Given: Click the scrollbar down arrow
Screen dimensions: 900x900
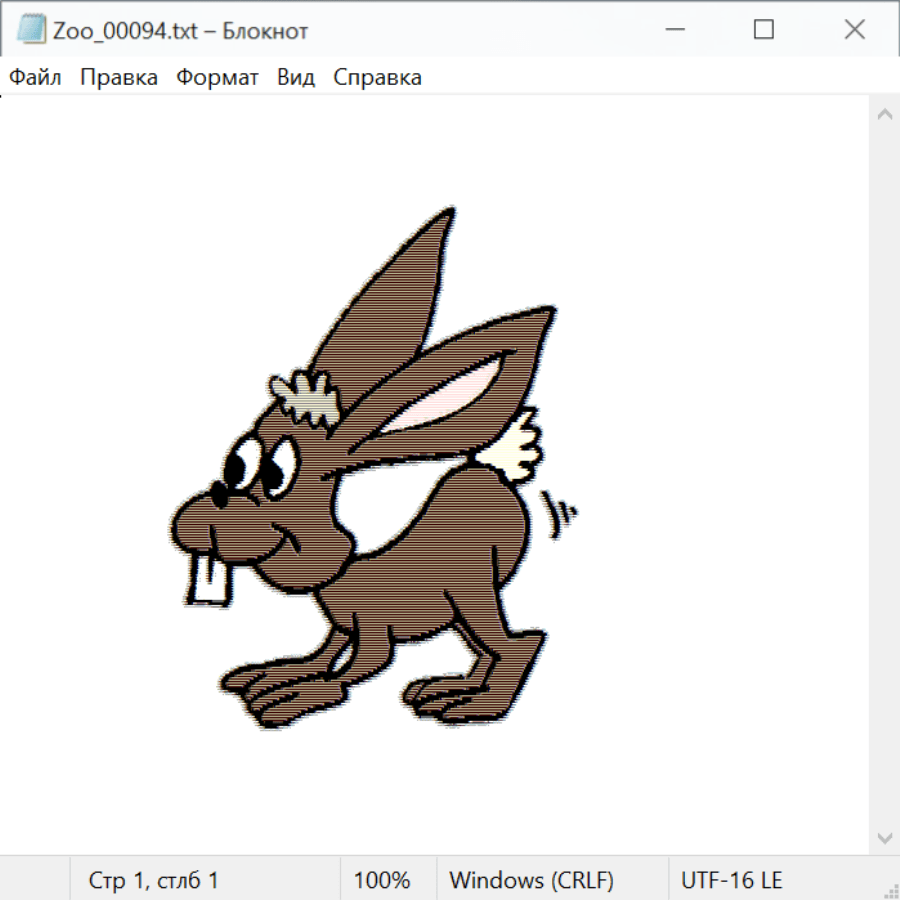Looking at the screenshot, I should [884, 836].
